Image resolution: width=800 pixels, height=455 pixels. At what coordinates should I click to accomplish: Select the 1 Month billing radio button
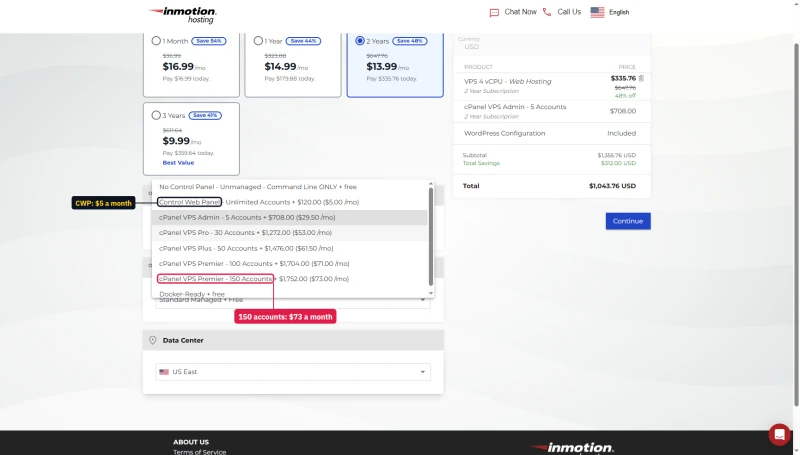pos(156,41)
